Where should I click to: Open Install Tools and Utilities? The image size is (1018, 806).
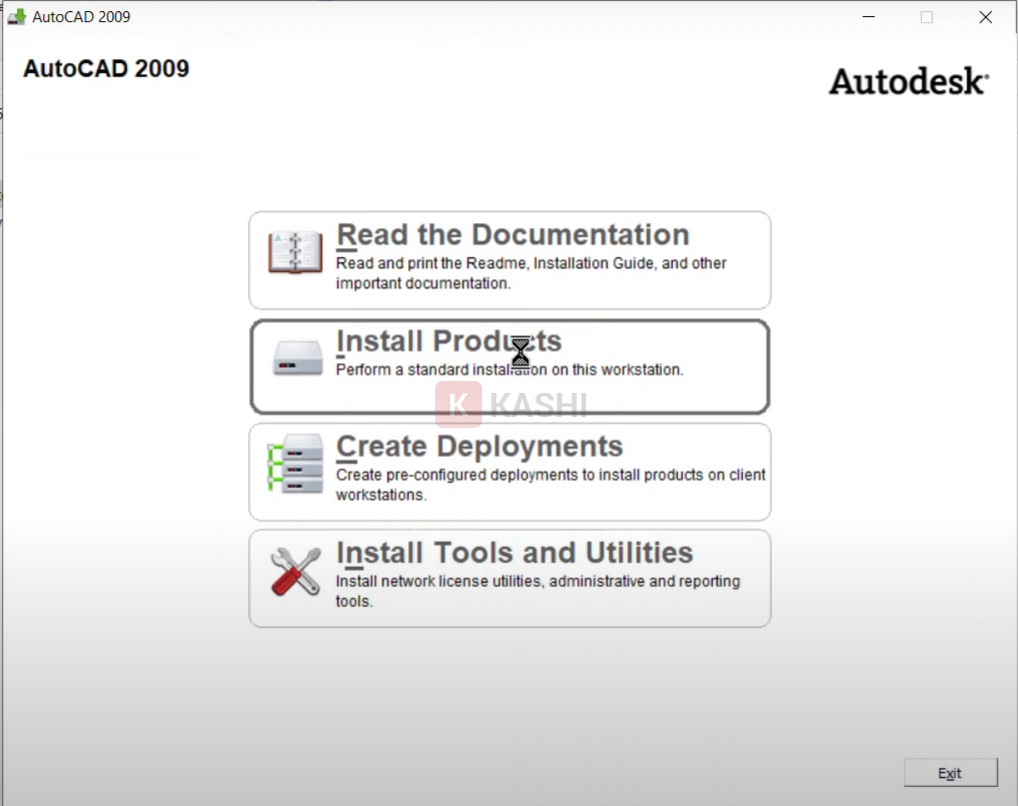[510, 578]
